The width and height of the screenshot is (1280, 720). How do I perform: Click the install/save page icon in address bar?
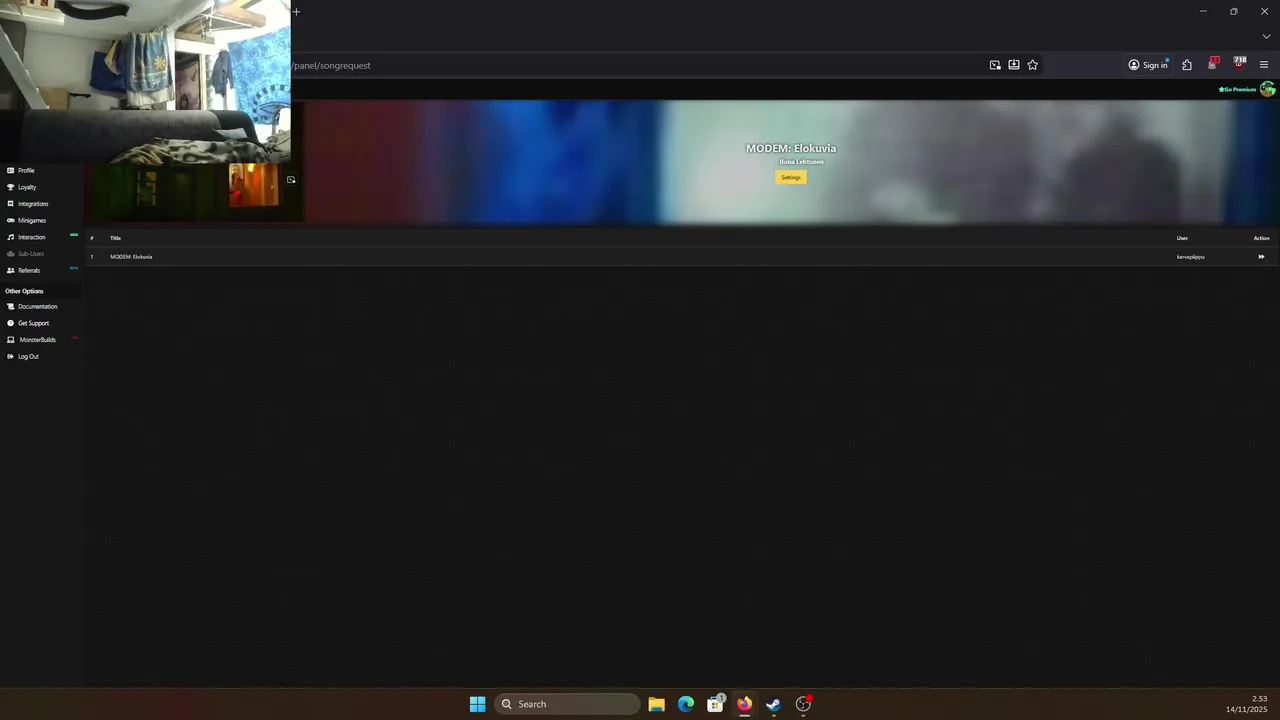1014,65
